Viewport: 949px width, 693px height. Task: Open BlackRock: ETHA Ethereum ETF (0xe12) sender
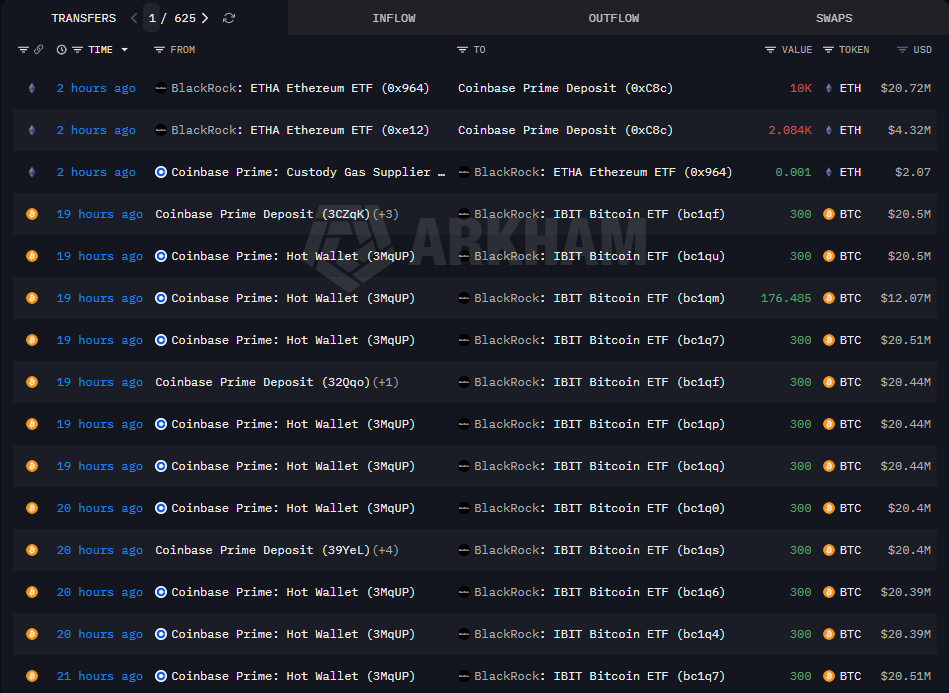tap(300, 130)
